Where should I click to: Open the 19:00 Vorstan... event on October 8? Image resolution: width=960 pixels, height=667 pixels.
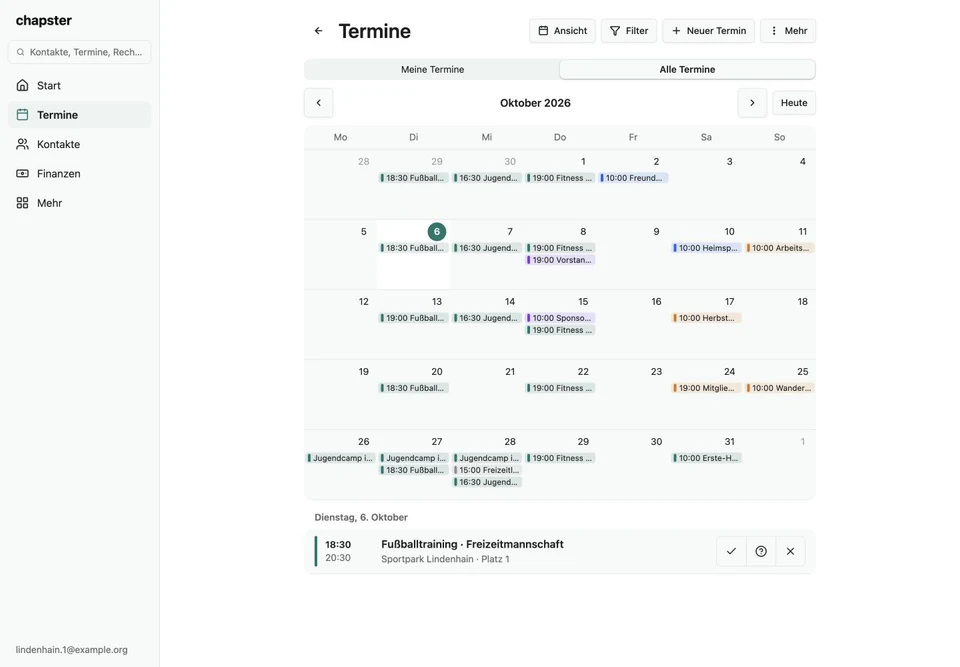(x=560, y=260)
